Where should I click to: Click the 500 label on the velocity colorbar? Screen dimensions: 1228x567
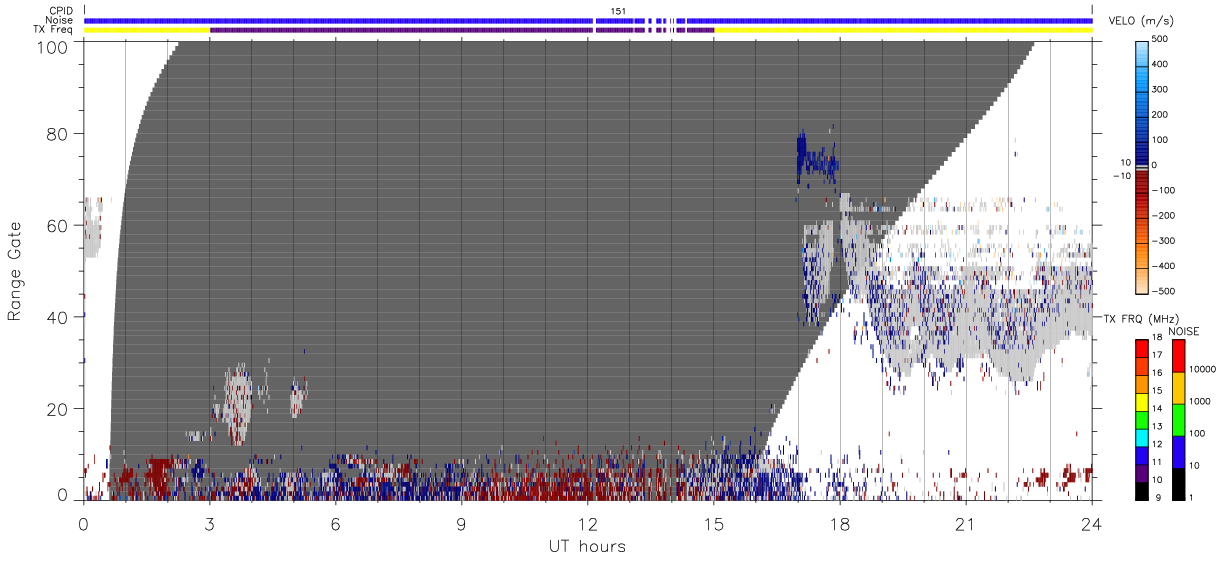pyautogui.click(x=1159, y=39)
